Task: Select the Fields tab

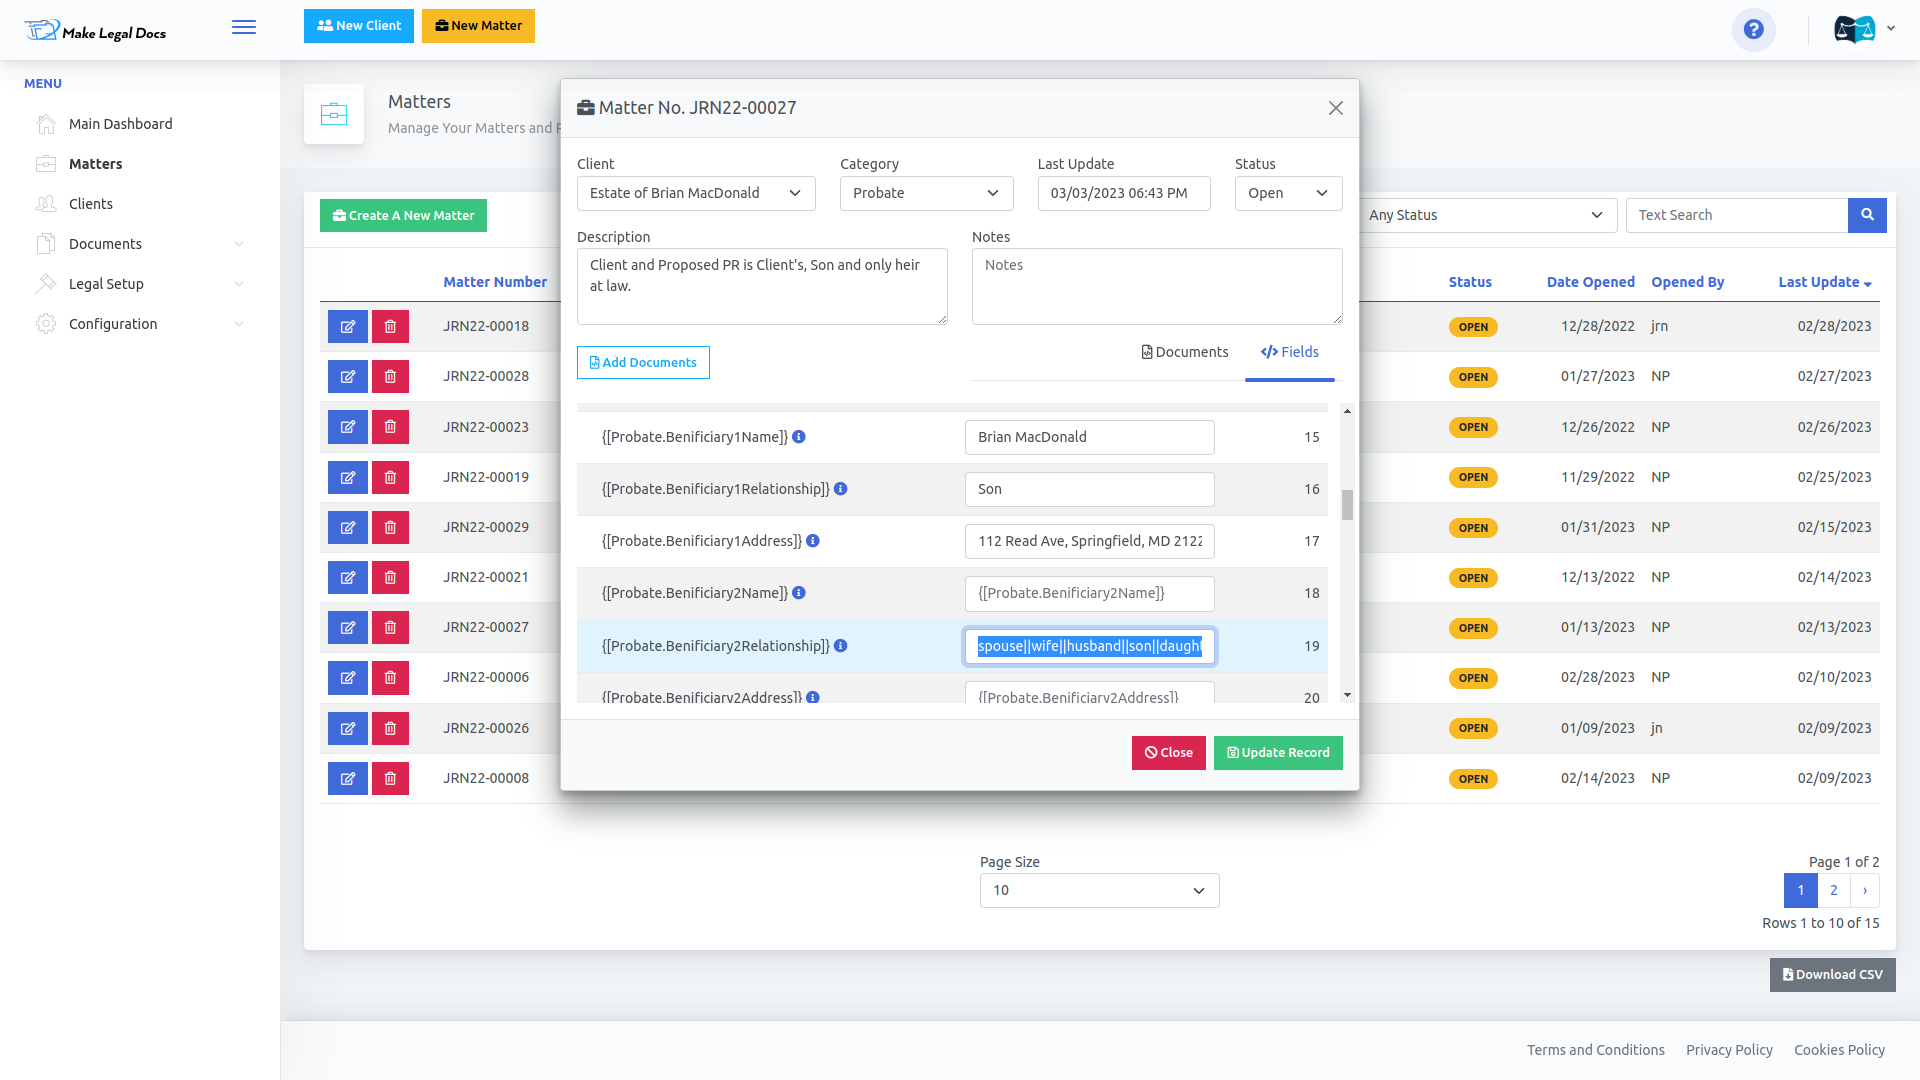Action: tap(1290, 352)
